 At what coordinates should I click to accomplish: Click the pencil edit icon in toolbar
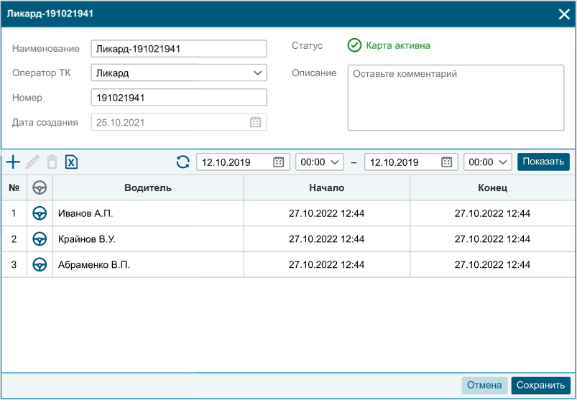[32, 162]
